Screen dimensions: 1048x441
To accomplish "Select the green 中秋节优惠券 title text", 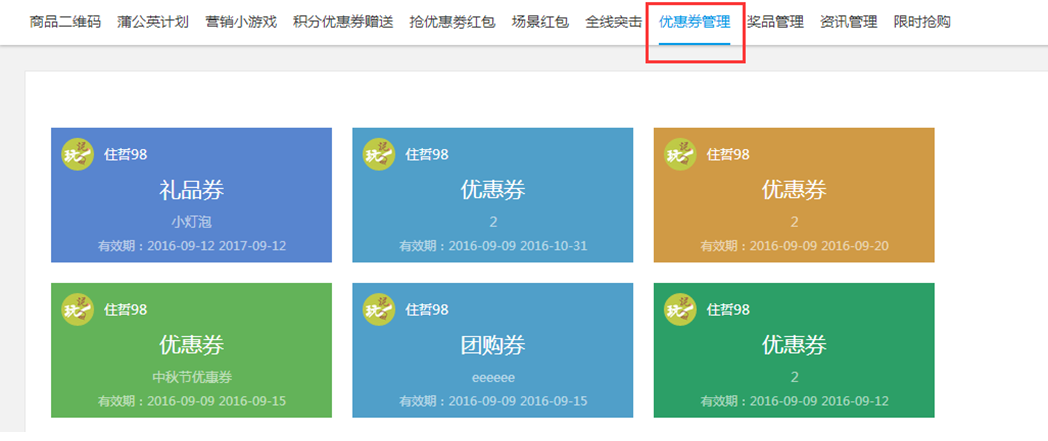I will pos(191,377).
